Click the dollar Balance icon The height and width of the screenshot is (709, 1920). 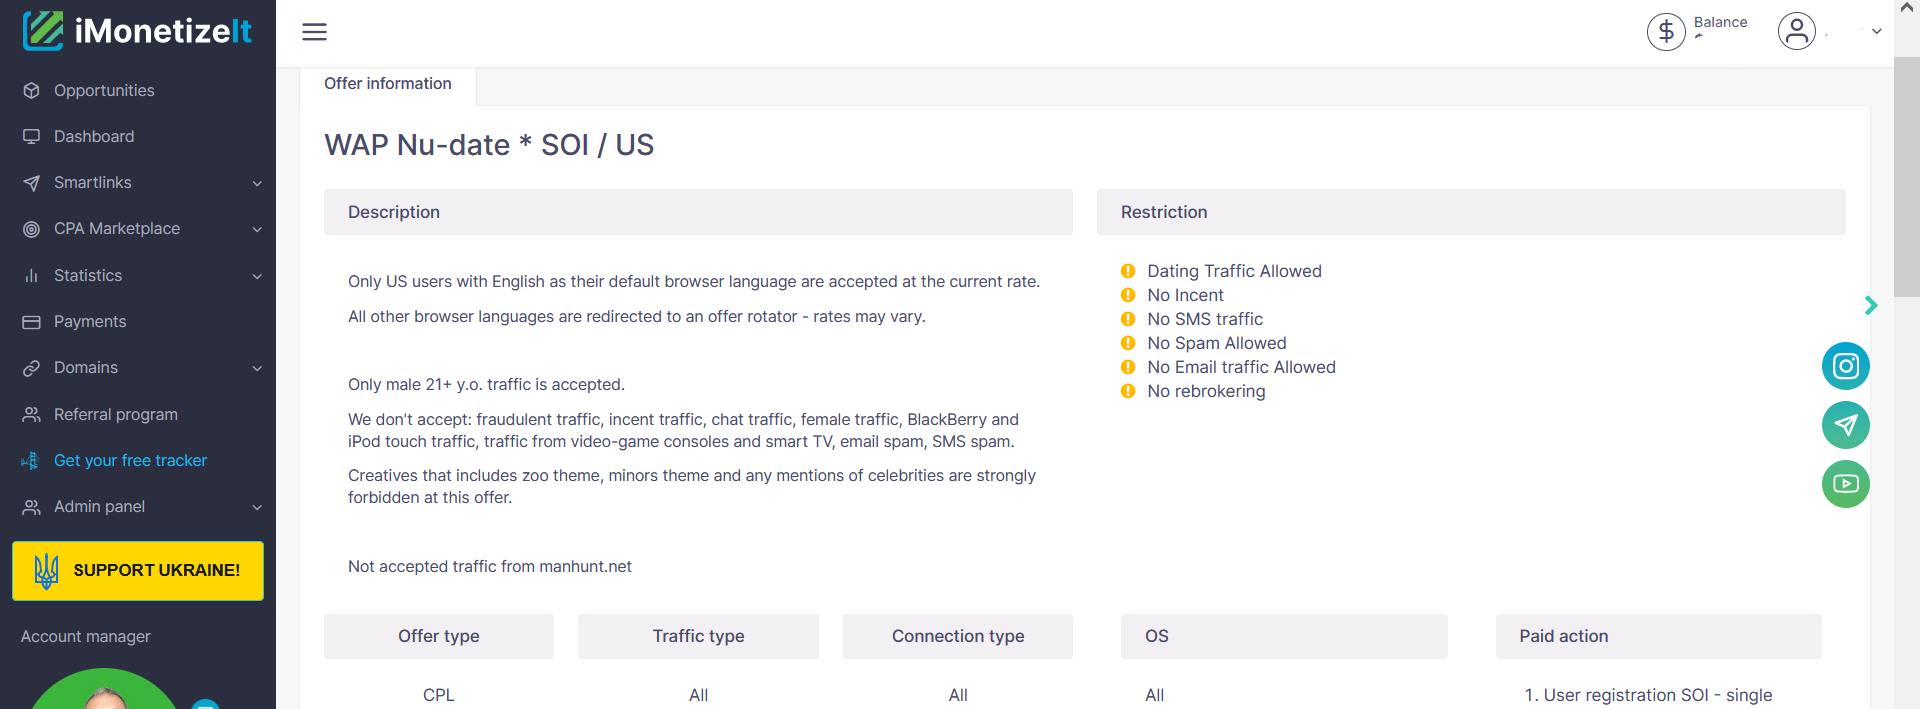1666,32
